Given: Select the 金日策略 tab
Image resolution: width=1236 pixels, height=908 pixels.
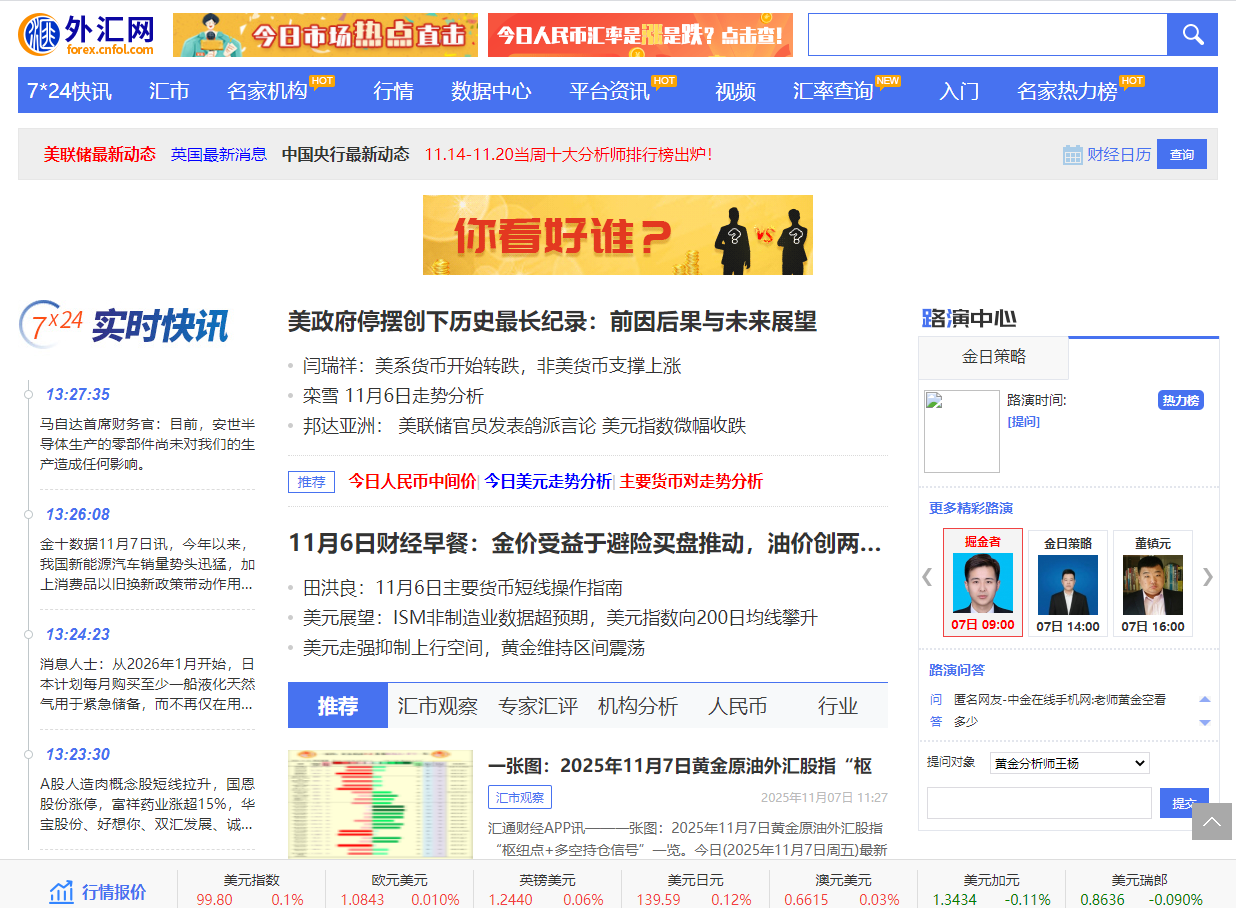Looking at the screenshot, I should tap(993, 357).
